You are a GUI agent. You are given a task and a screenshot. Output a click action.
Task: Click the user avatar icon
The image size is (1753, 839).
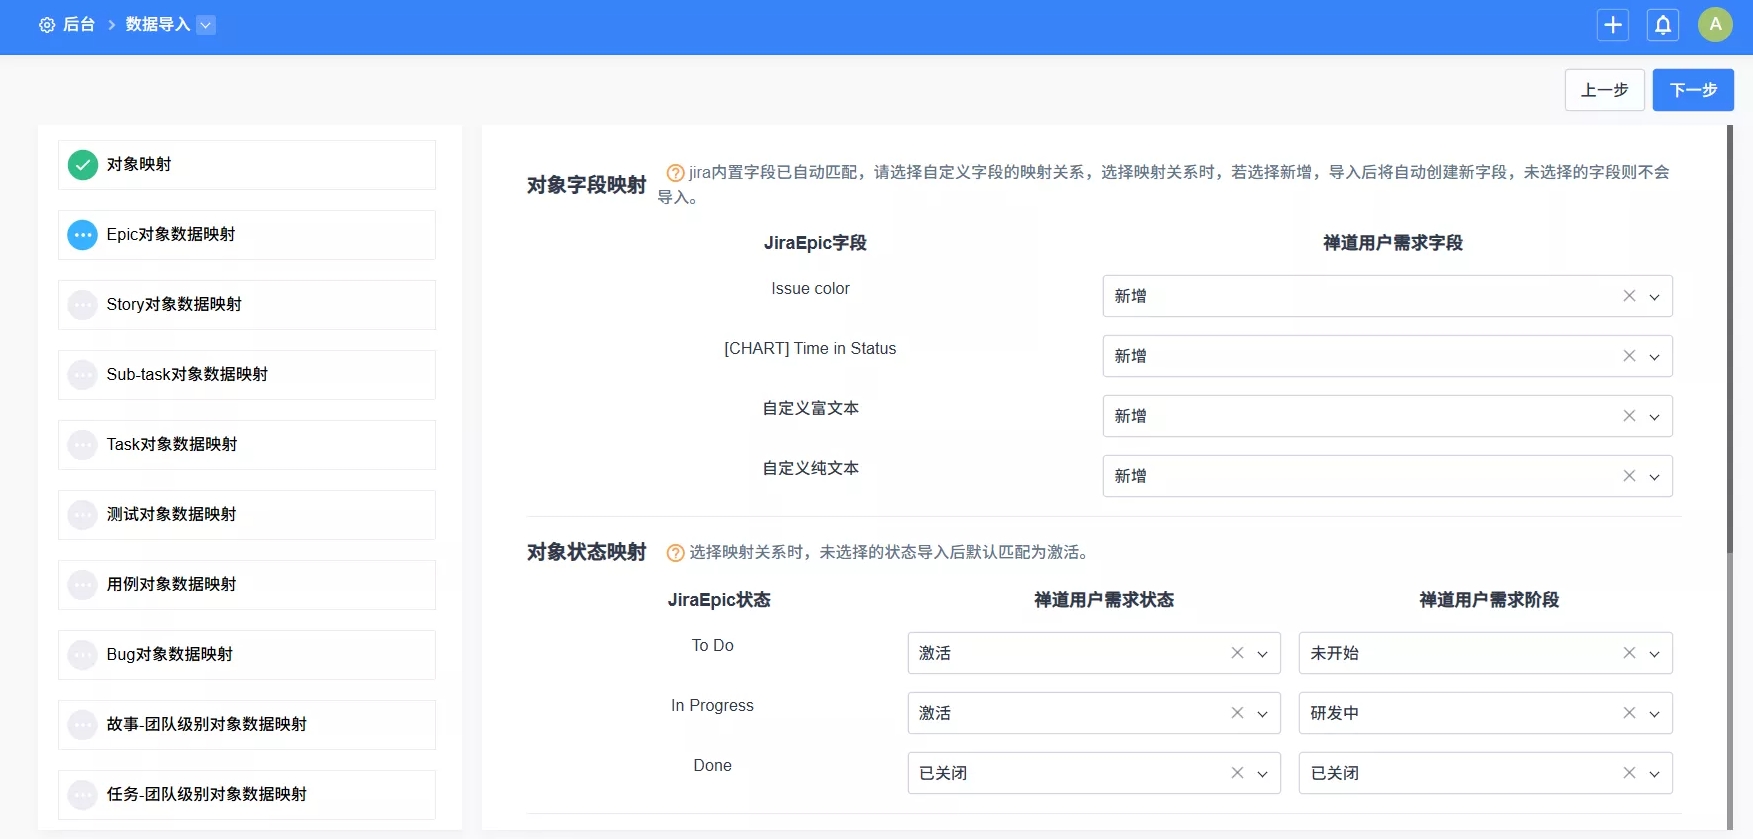pyautogui.click(x=1715, y=25)
